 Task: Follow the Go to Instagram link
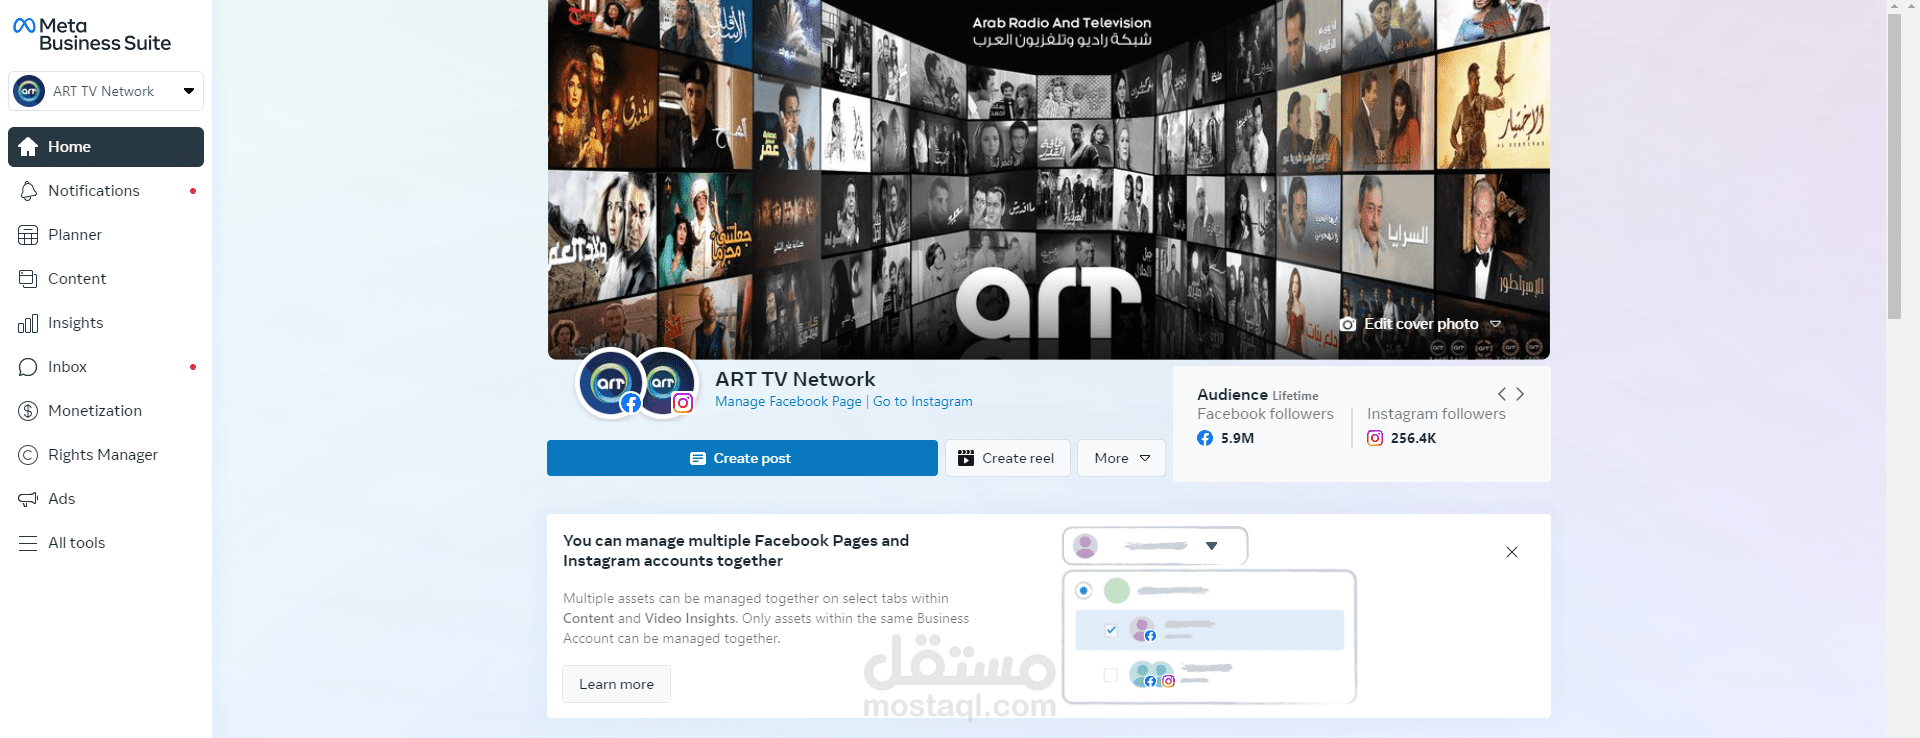click(x=922, y=402)
